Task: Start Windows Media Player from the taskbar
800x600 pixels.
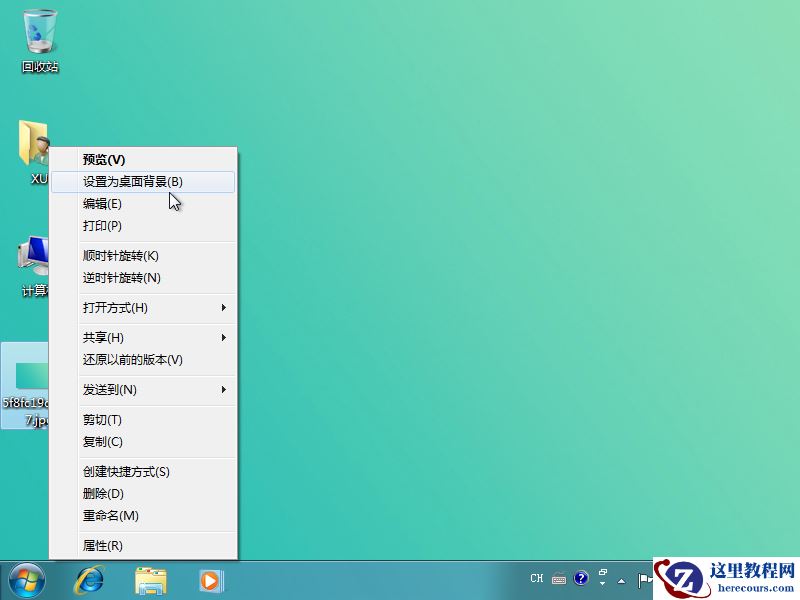Action: 209,580
